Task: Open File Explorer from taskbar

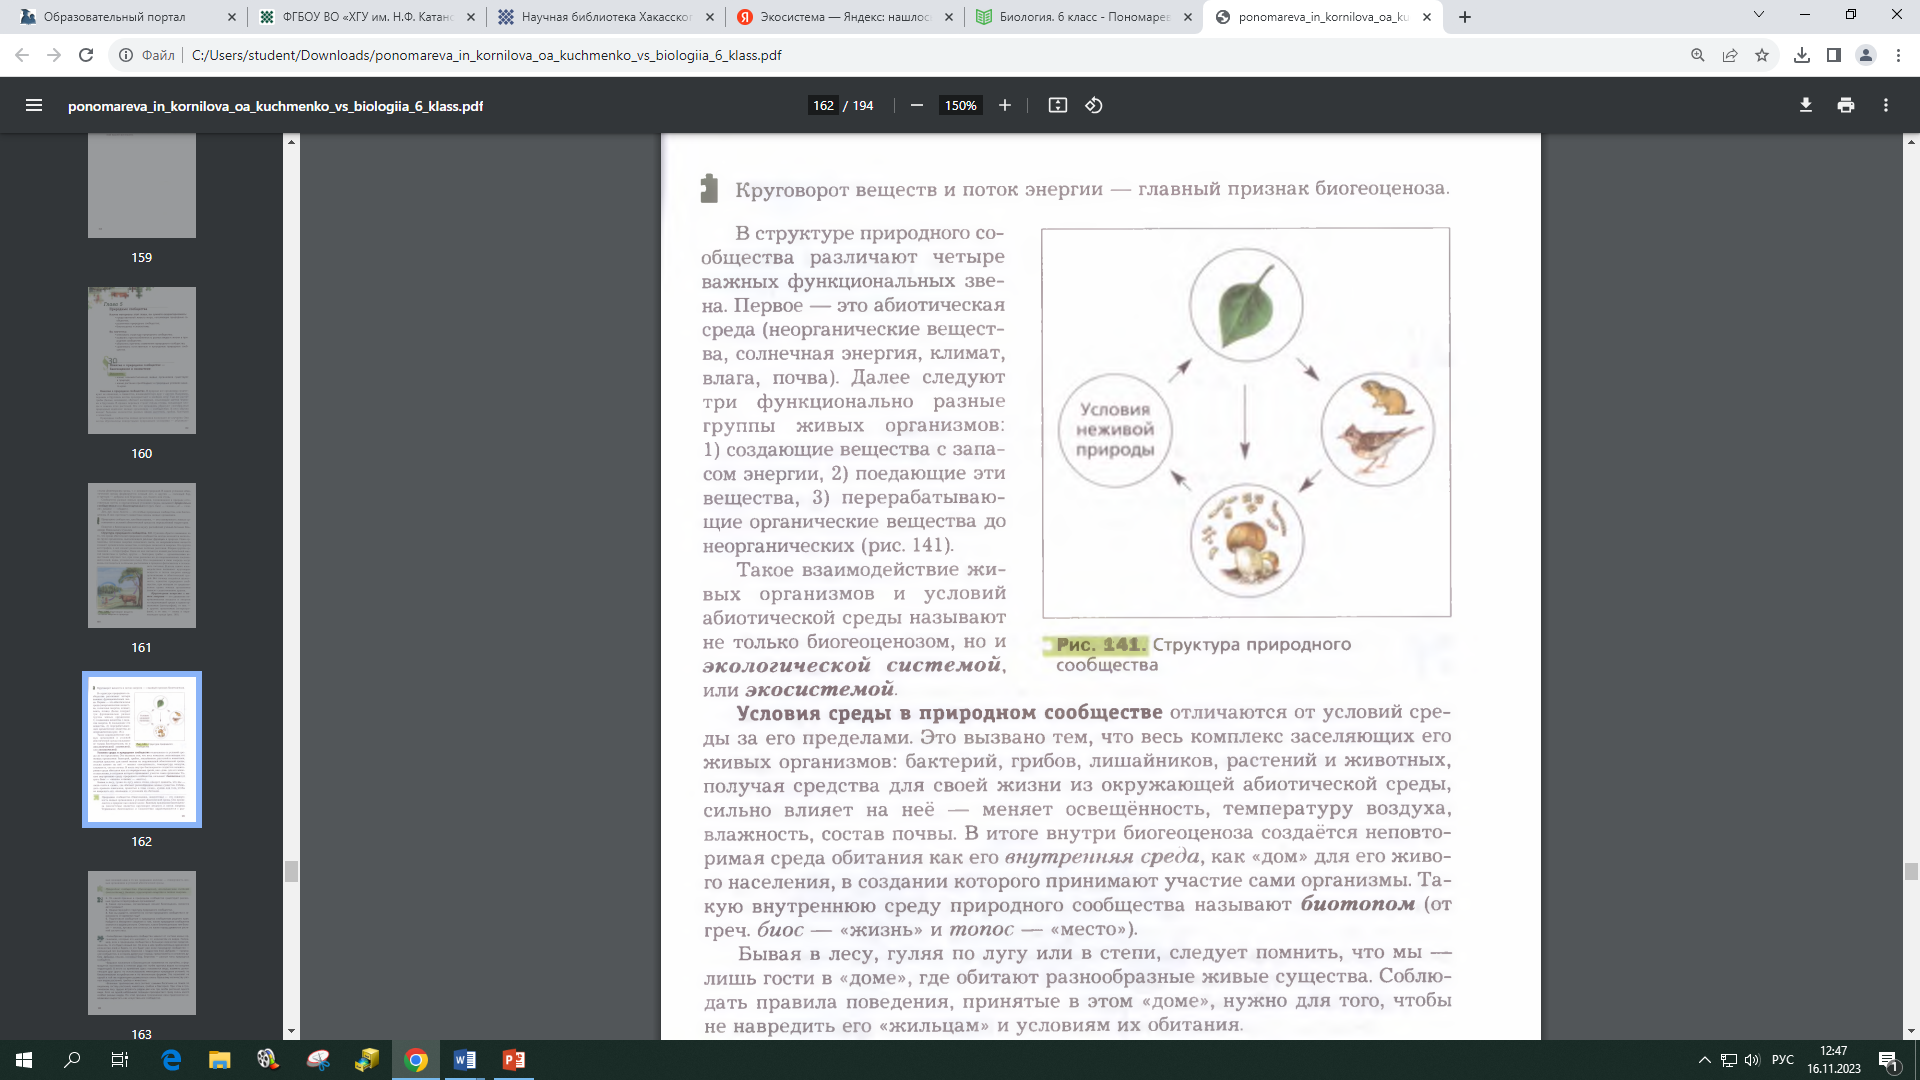Action: 219,1060
